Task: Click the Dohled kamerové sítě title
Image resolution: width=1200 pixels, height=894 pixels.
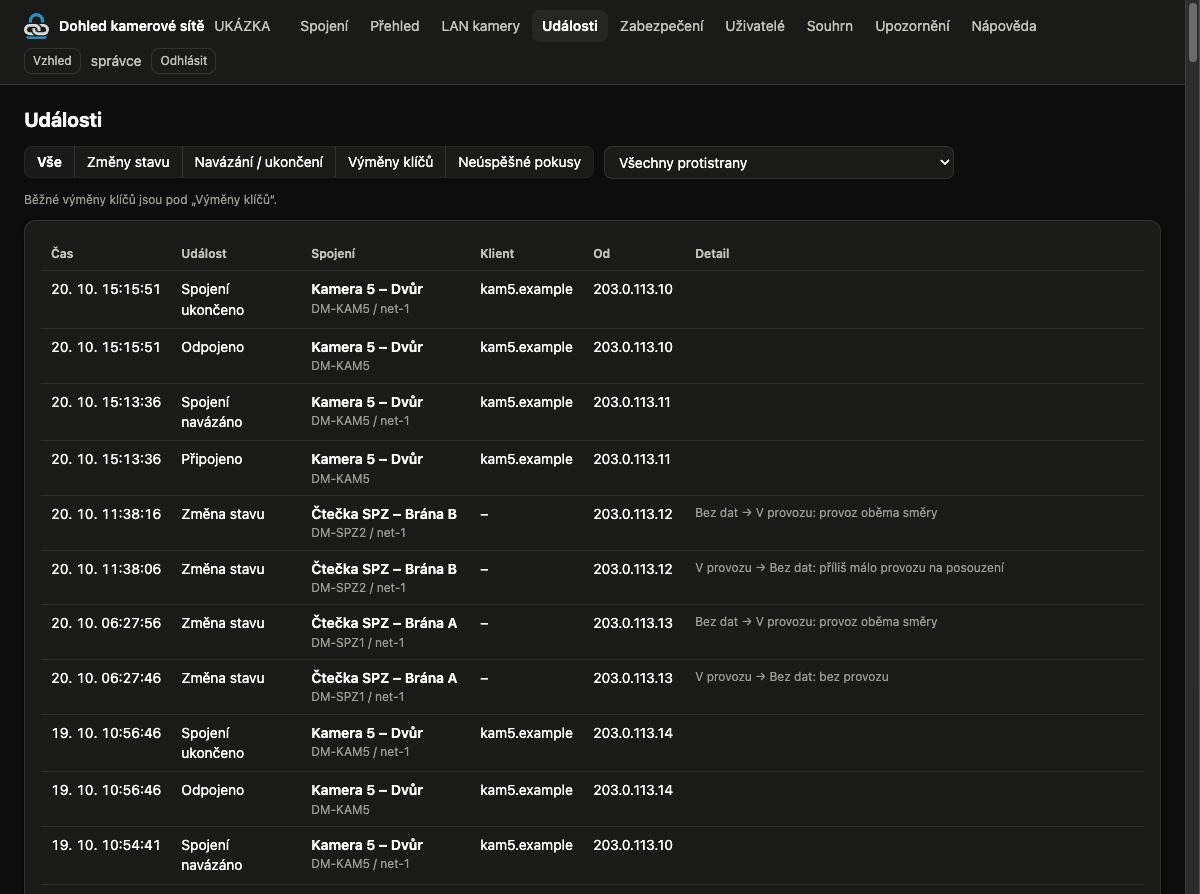Action: pyautogui.click(x=131, y=26)
